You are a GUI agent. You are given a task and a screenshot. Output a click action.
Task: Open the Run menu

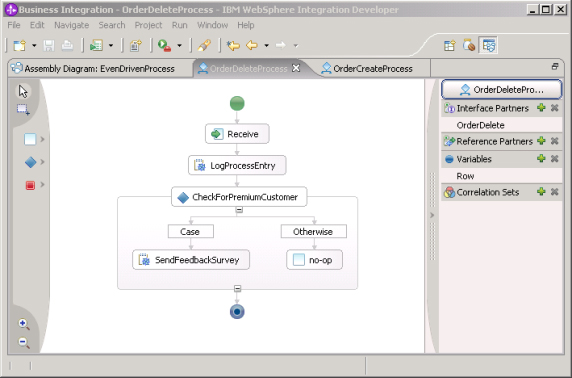click(179, 25)
